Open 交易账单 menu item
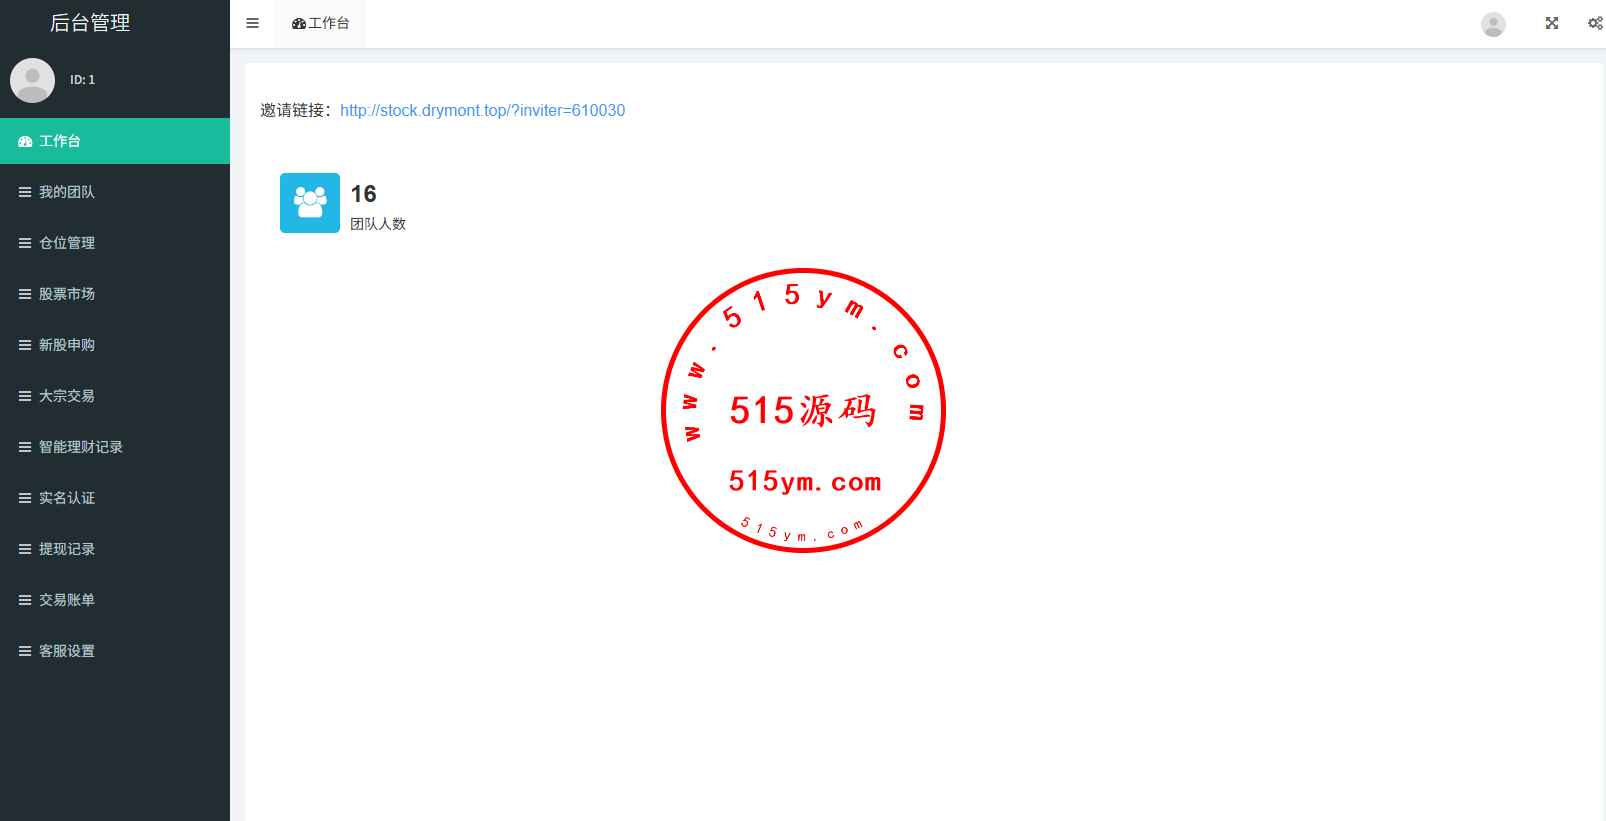This screenshot has width=1606, height=821. (x=67, y=600)
